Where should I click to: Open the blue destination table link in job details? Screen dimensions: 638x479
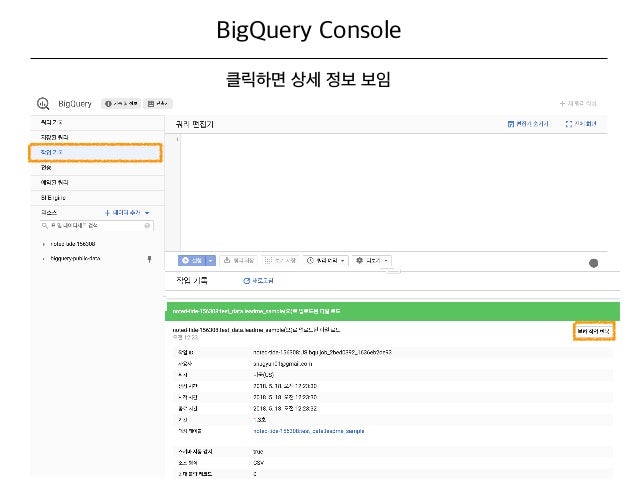pos(309,431)
